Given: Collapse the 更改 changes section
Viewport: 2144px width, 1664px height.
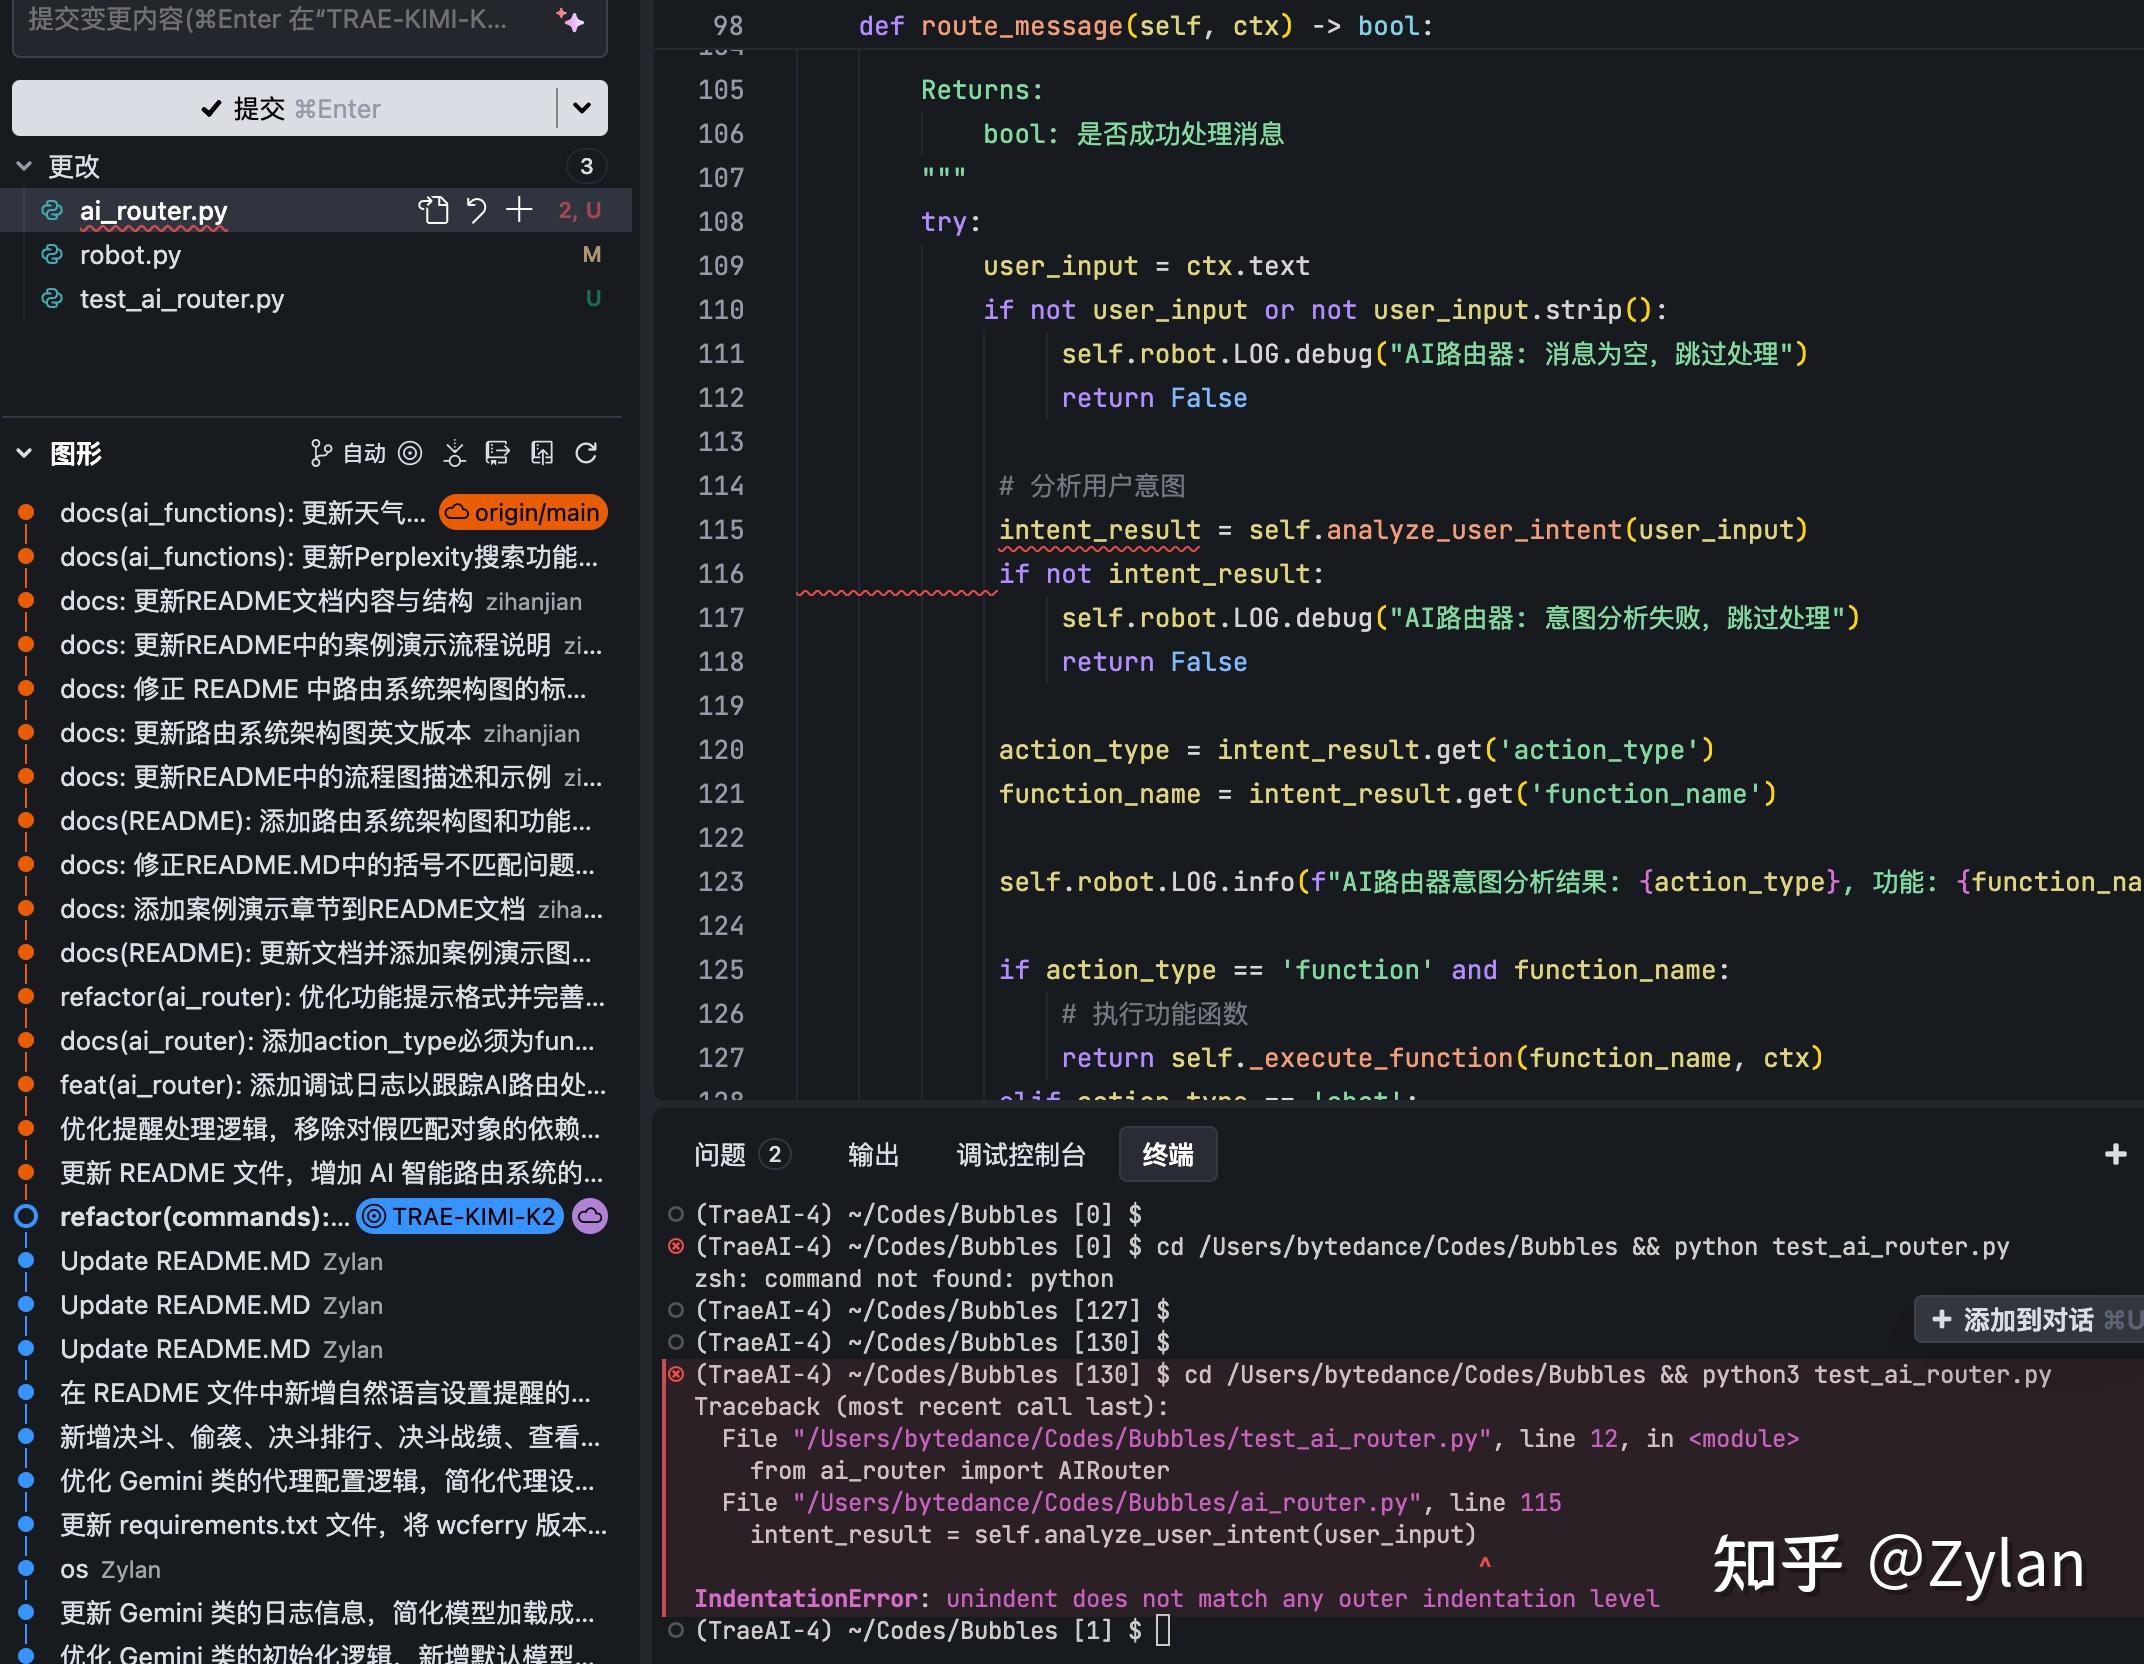Looking at the screenshot, I should 24,166.
